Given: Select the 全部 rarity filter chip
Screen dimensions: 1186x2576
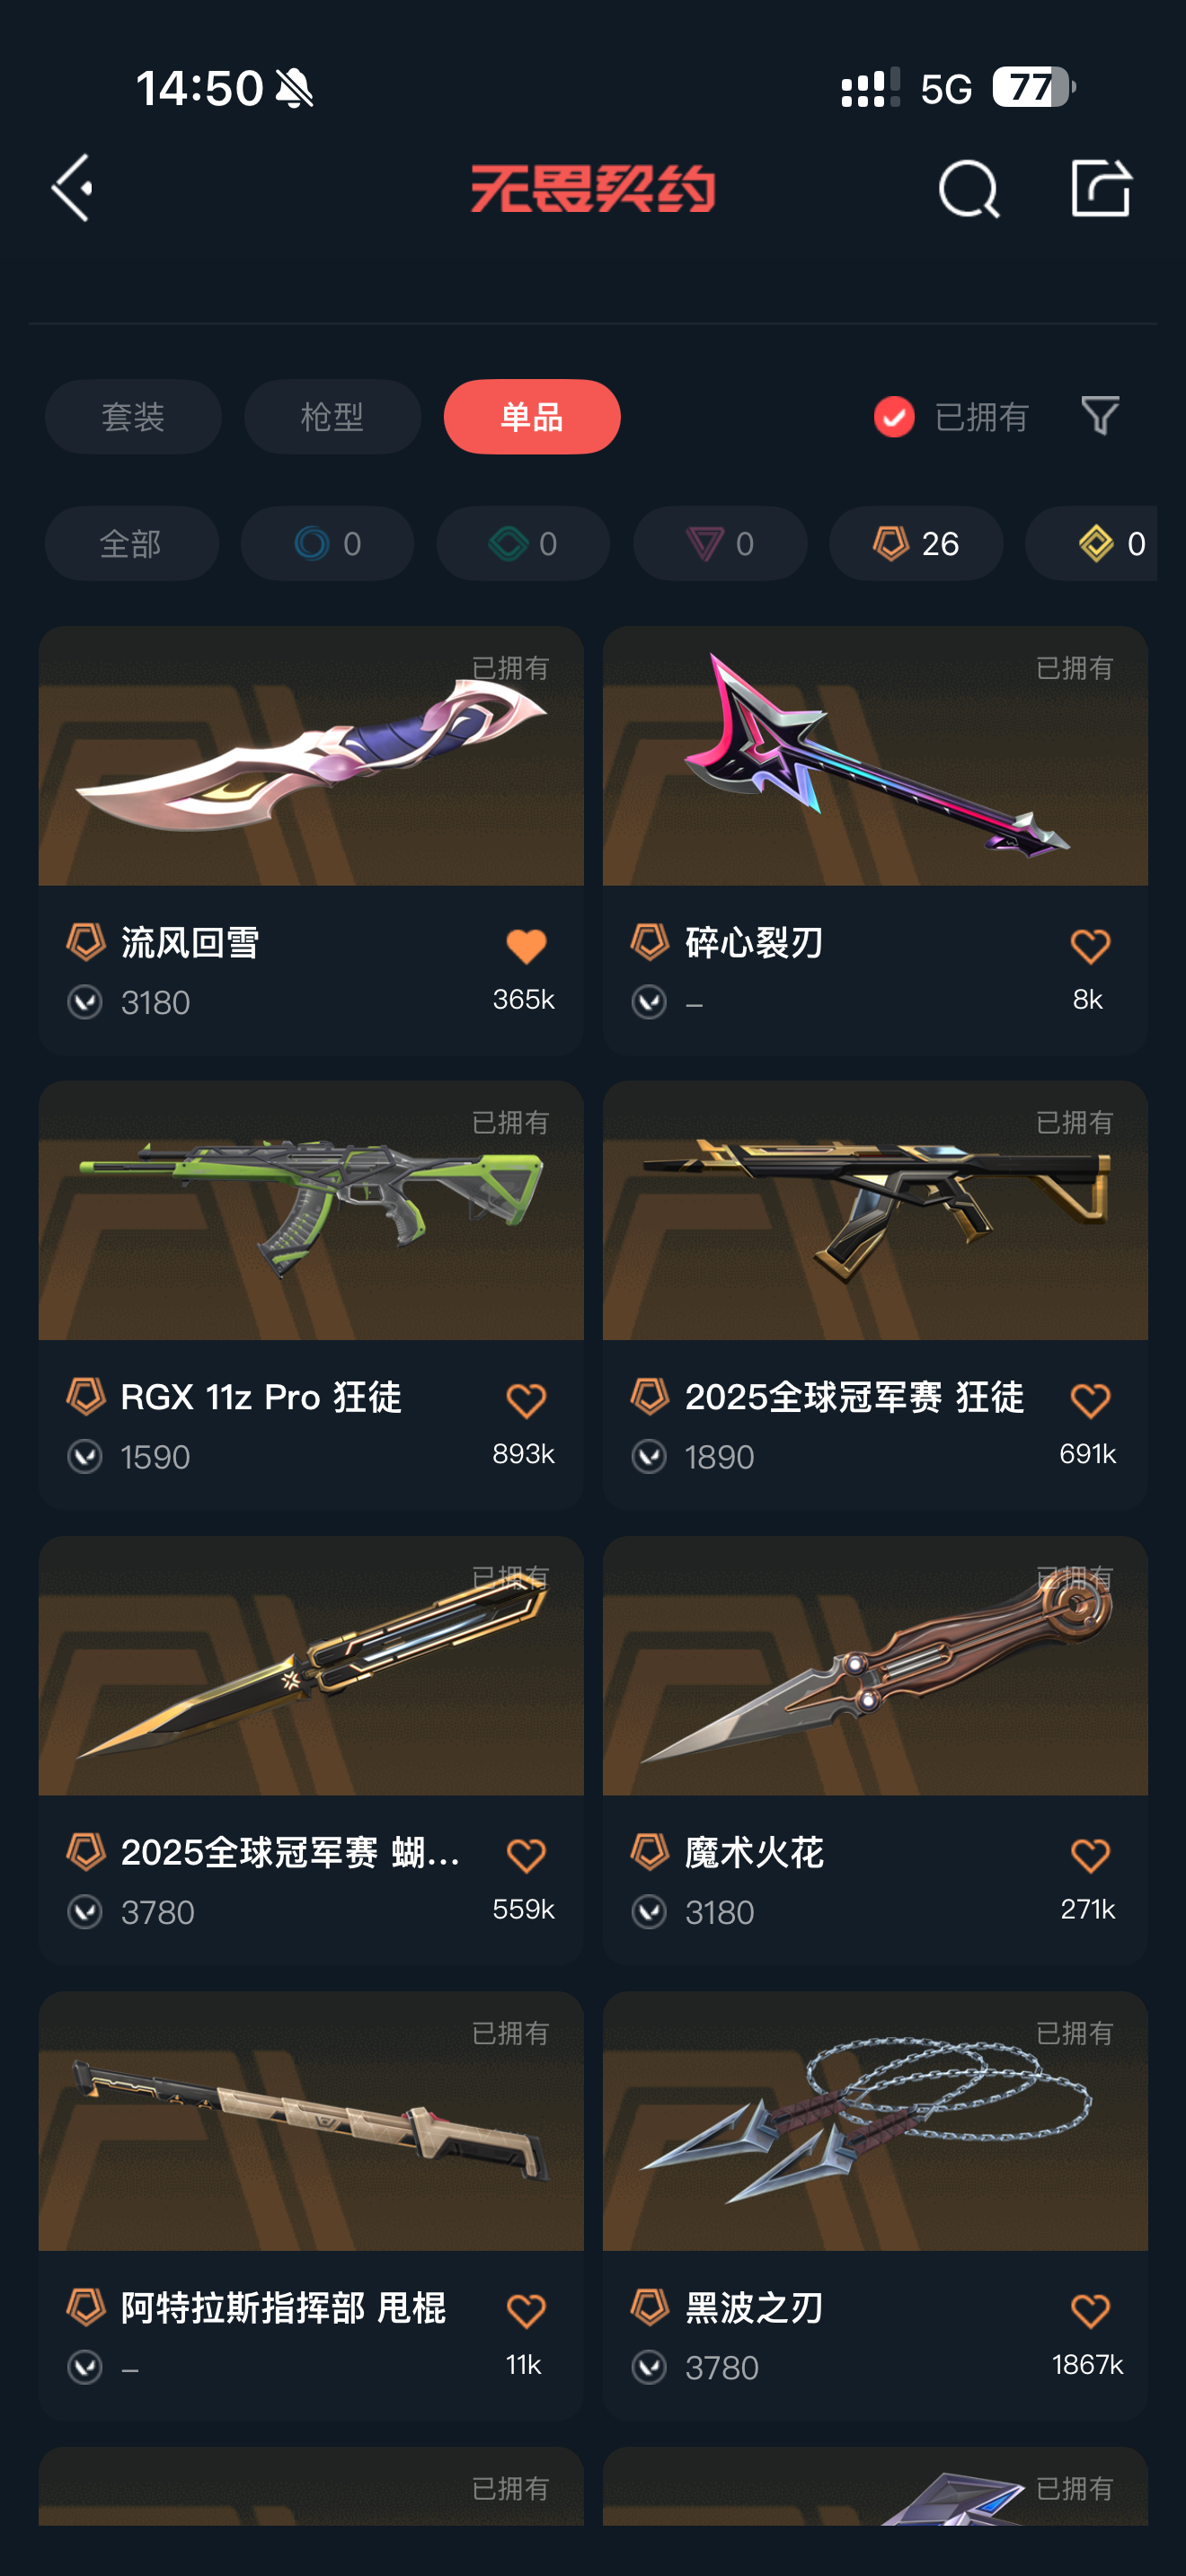Looking at the screenshot, I should (131, 543).
